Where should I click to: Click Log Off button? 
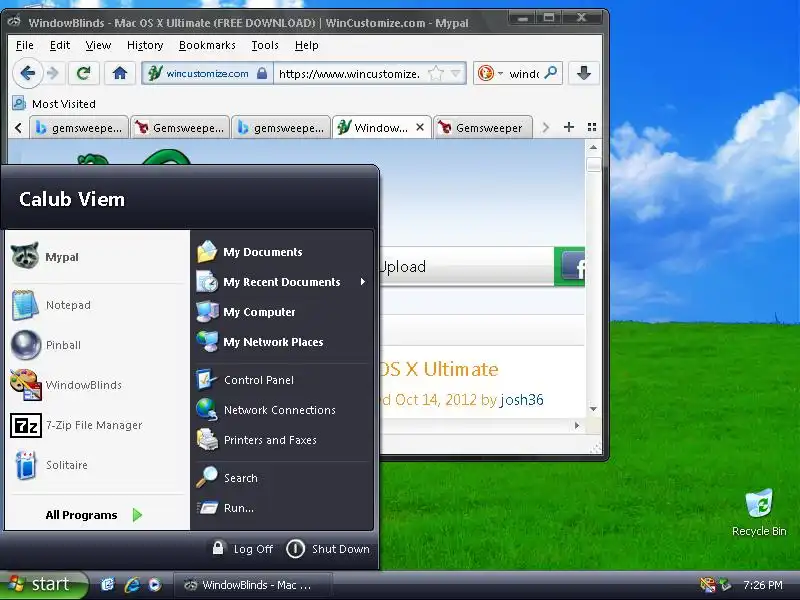(243, 549)
